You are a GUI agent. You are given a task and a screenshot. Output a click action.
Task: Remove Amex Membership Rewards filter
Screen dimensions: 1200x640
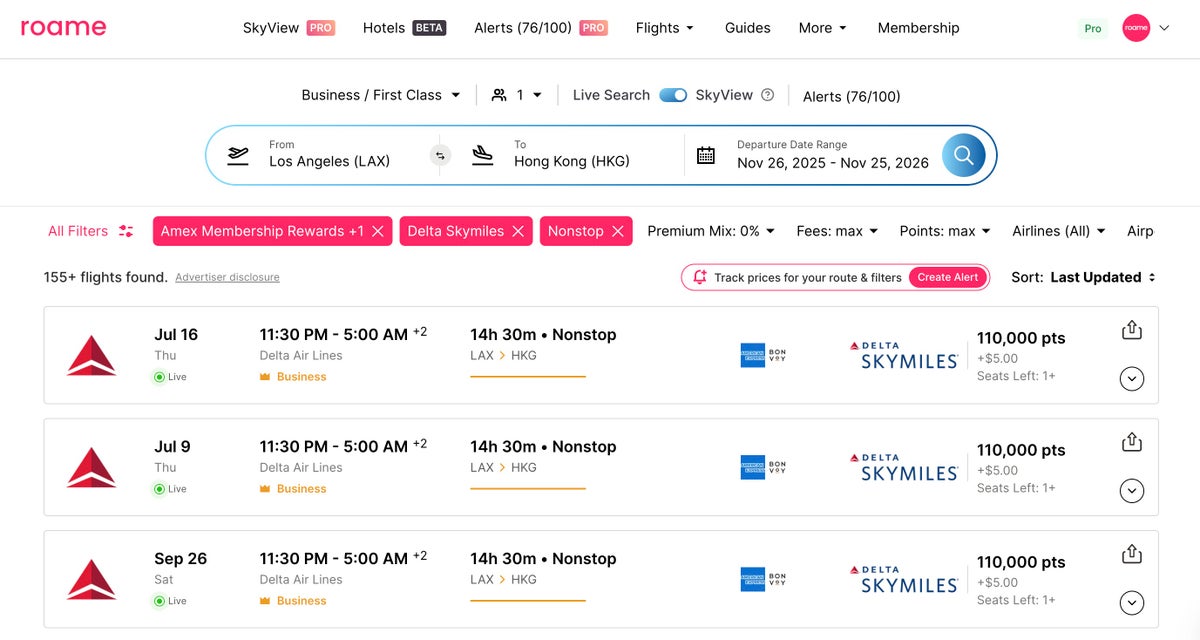tap(378, 231)
